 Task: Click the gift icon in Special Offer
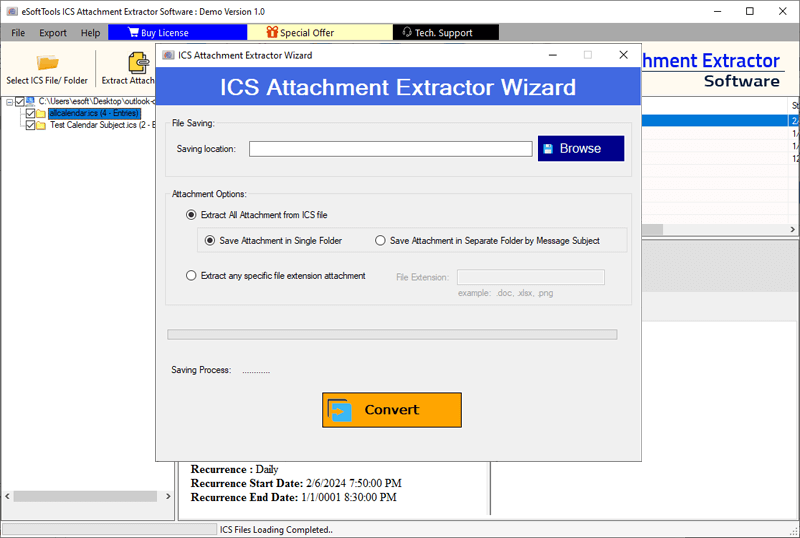[x=272, y=32]
